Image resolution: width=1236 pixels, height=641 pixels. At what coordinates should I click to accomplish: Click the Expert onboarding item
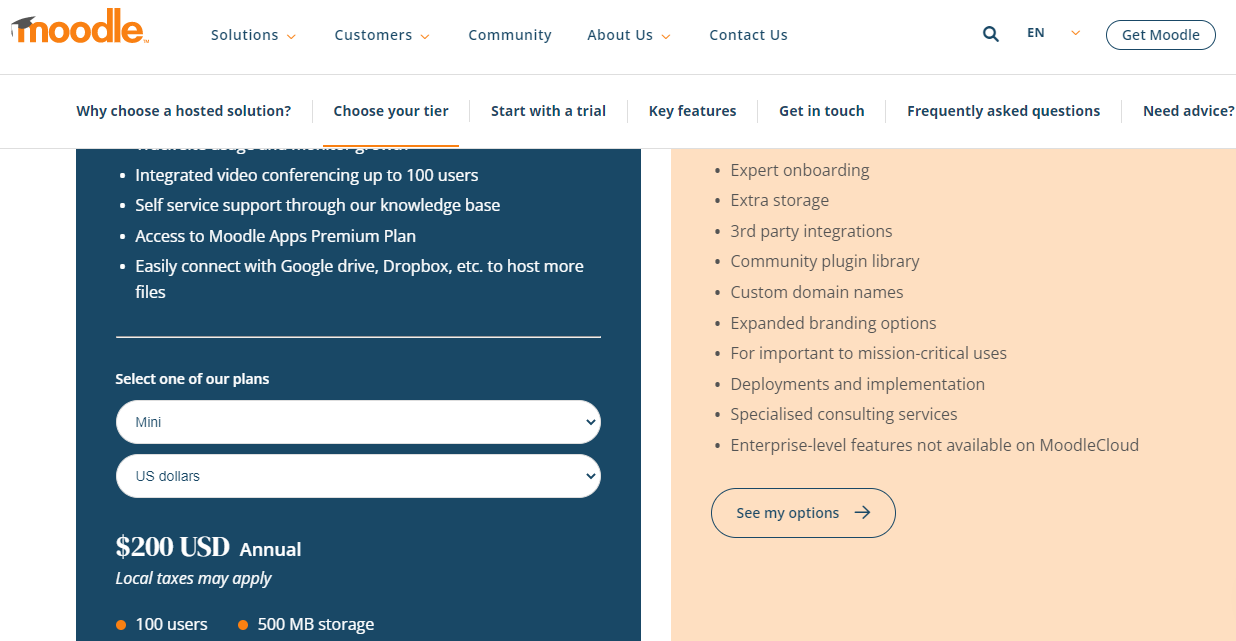coord(800,170)
